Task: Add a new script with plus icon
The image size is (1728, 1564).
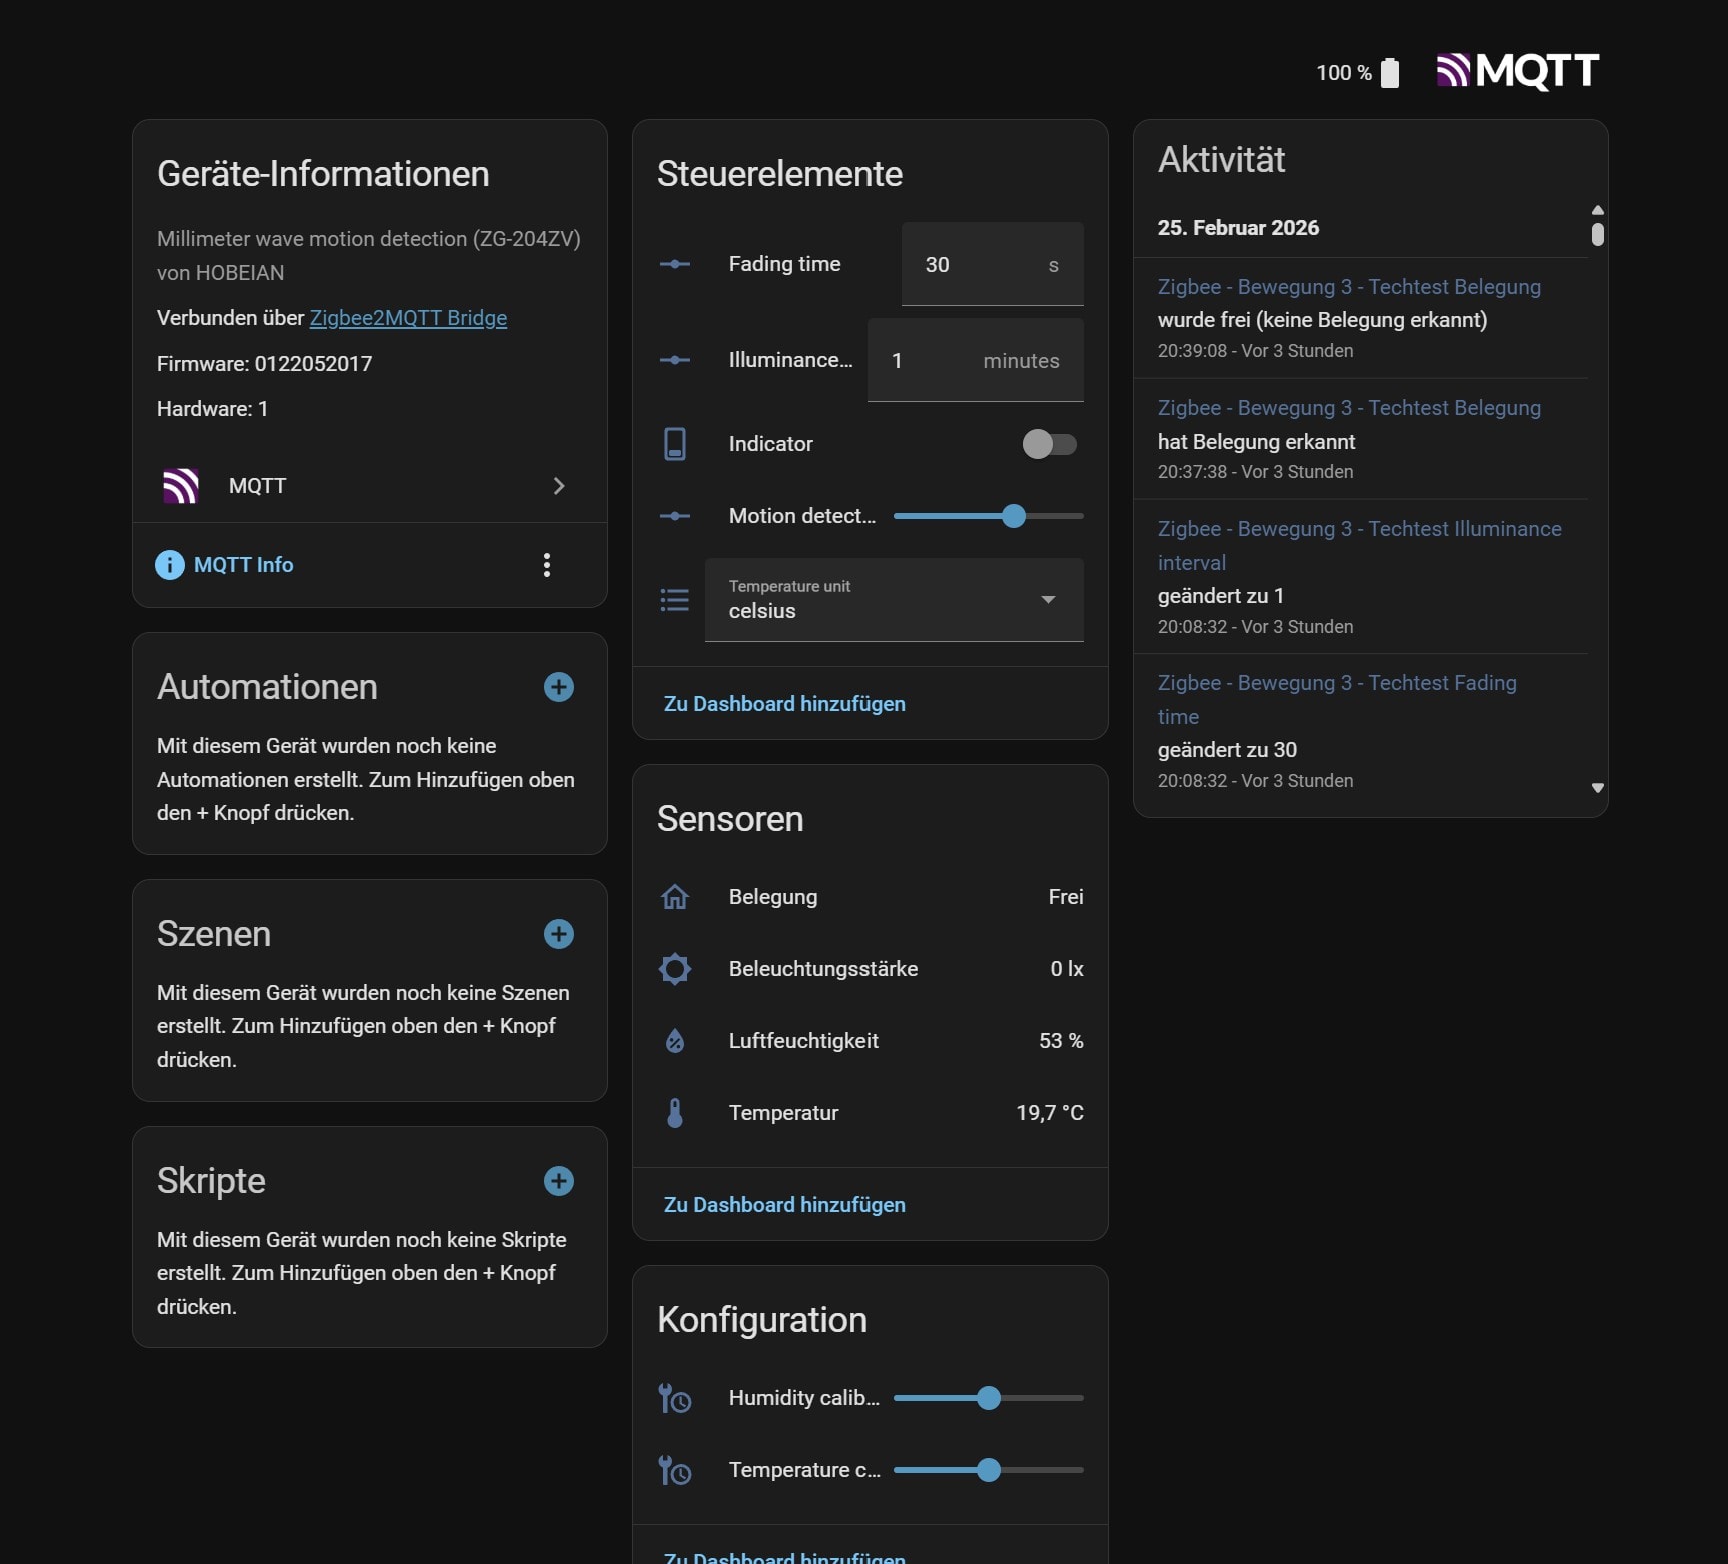Action: tap(558, 1181)
